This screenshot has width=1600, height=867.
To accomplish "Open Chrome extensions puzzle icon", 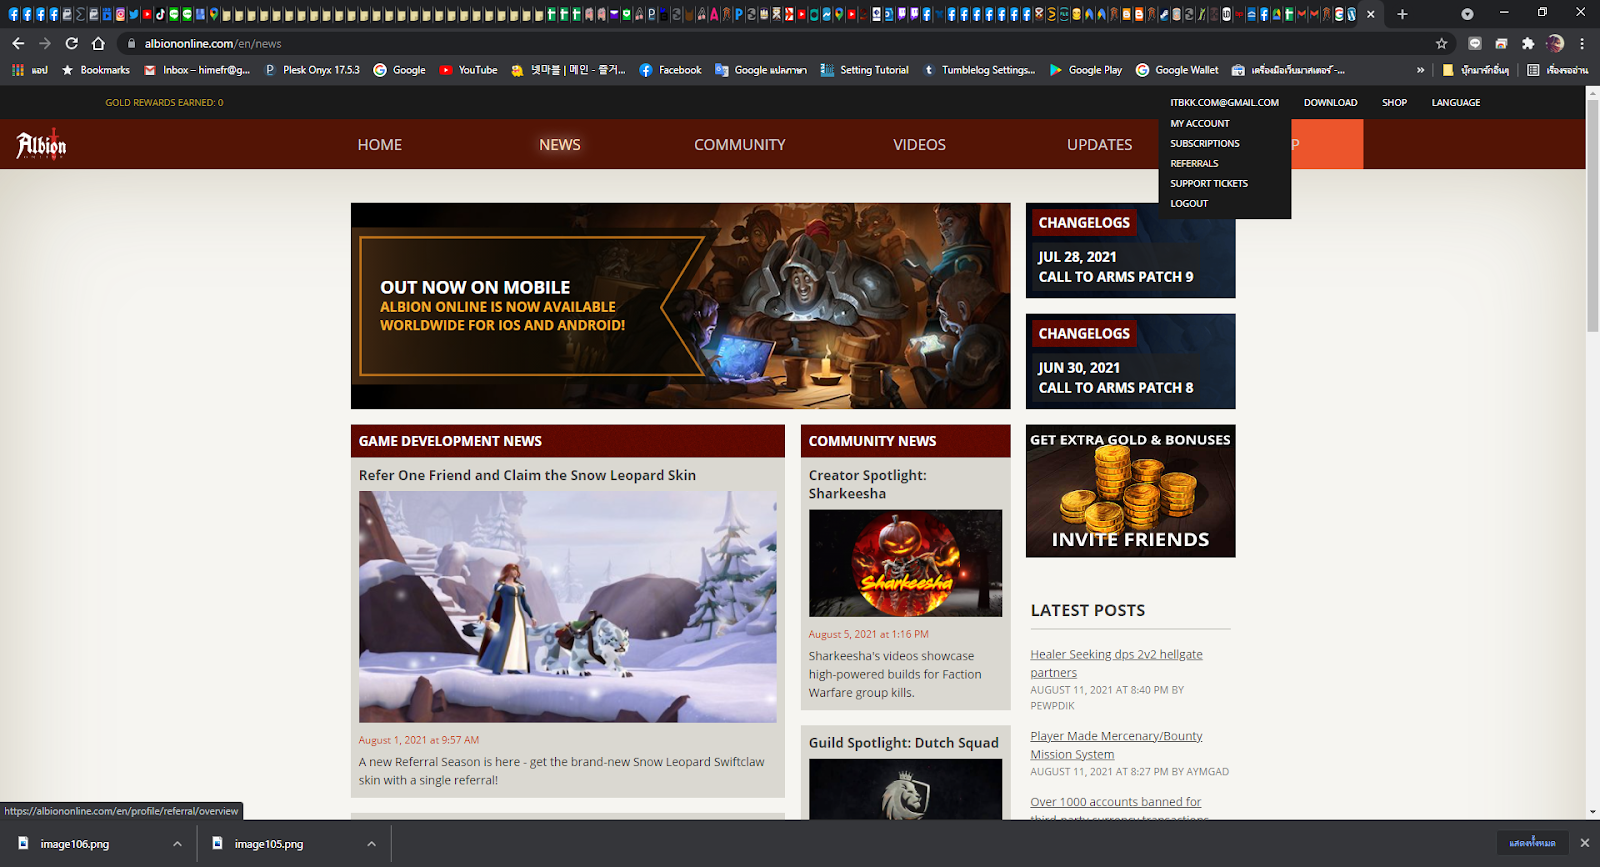I will pos(1528,43).
